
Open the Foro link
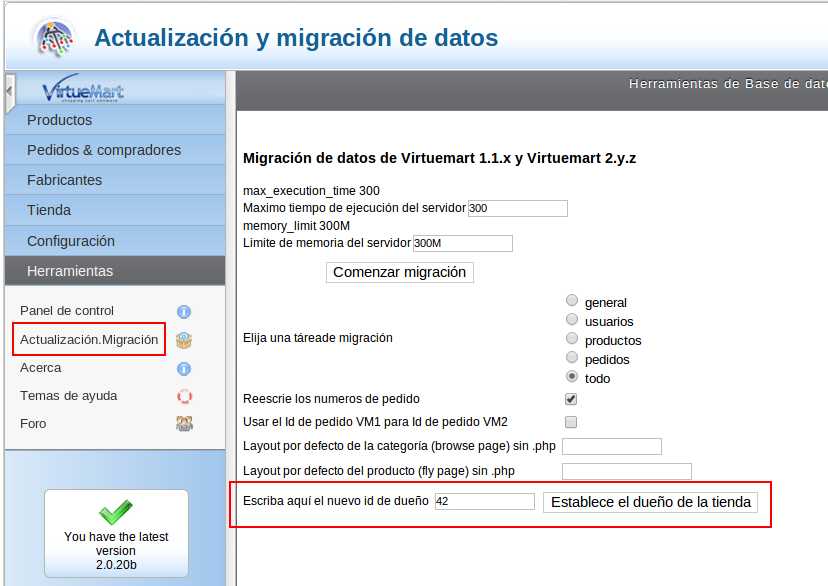[x=33, y=423]
